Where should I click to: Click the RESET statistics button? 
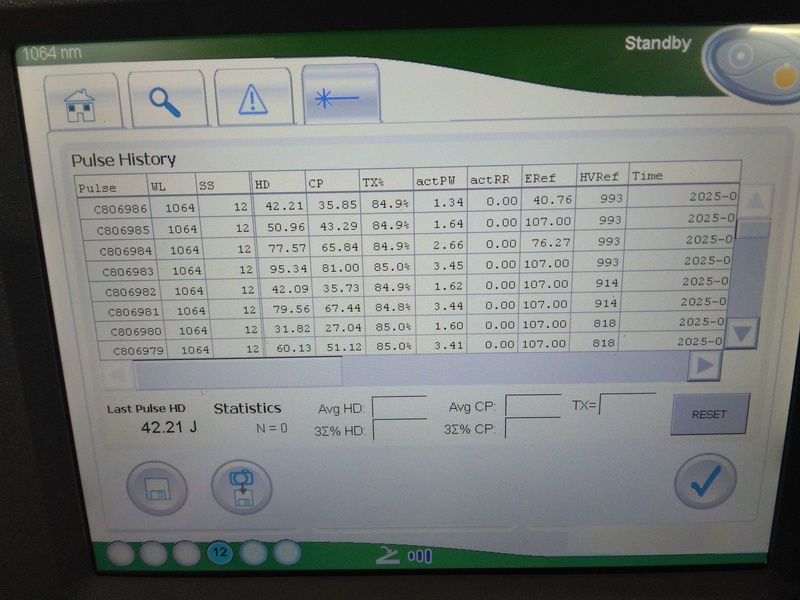tap(710, 414)
